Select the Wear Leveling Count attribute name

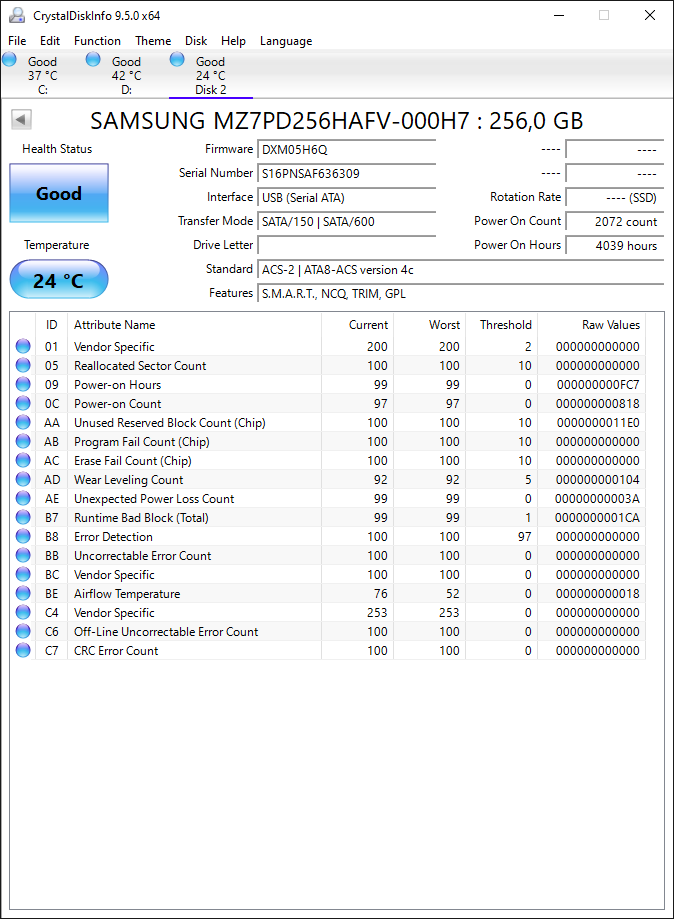point(128,479)
